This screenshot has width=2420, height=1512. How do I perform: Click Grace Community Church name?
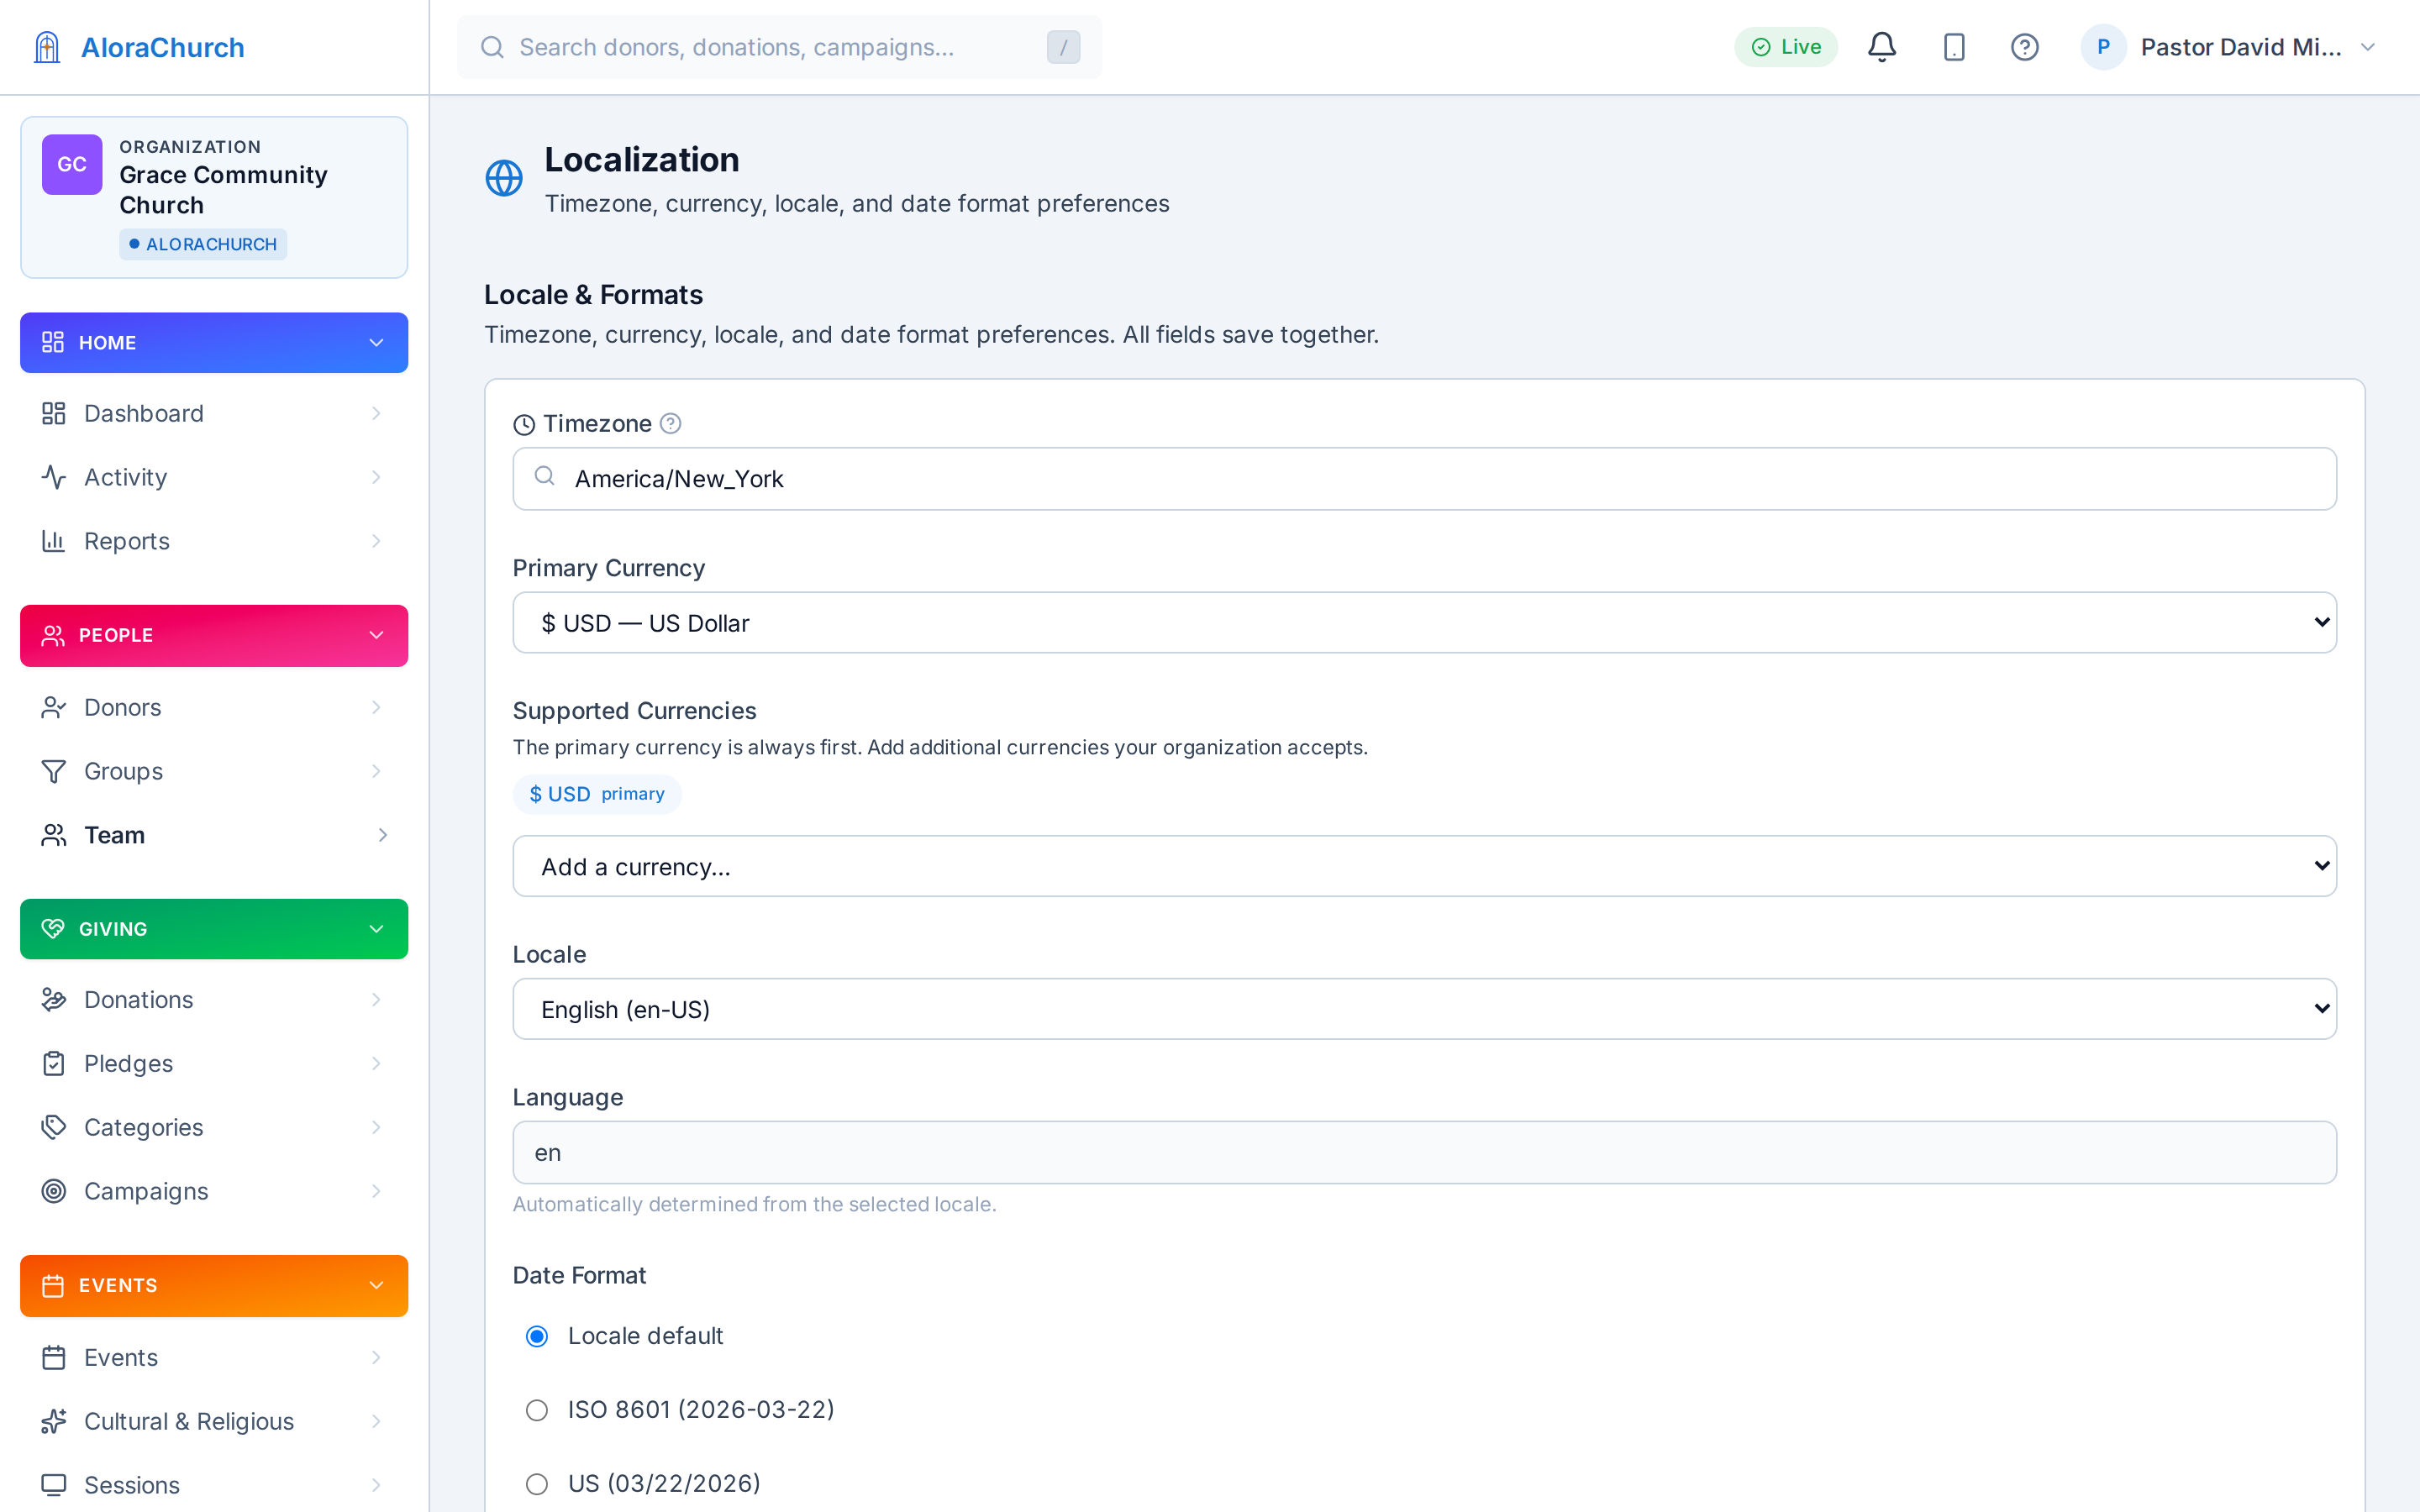pyautogui.click(x=224, y=190)
